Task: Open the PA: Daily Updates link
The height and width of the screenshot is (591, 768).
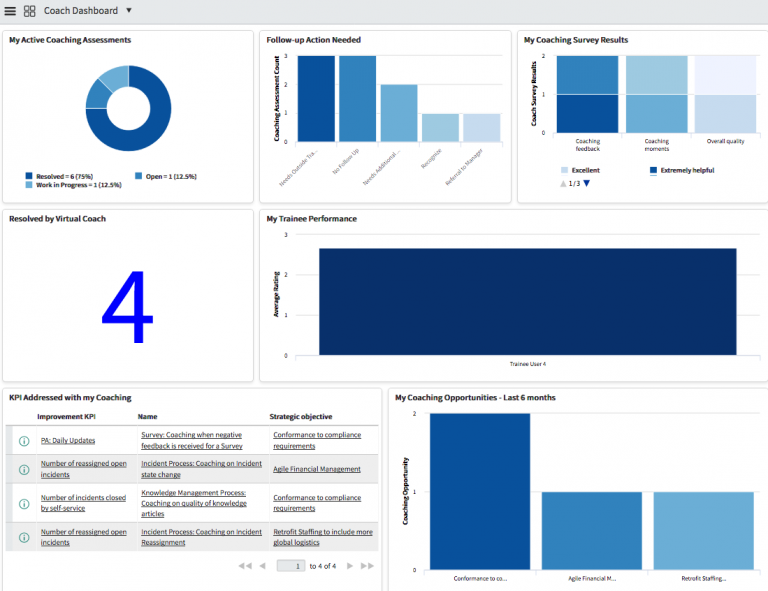Action: coord(68,440)
